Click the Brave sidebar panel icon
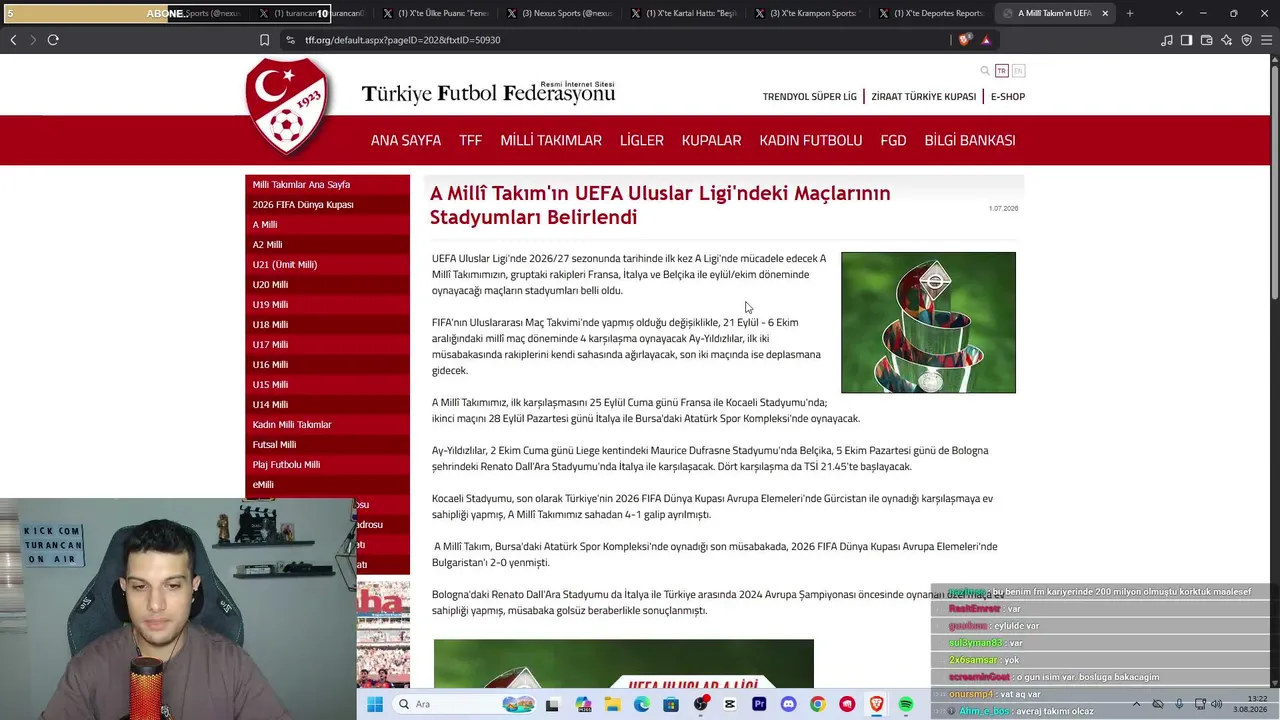1280x720 pixels. coord(1186,40)
